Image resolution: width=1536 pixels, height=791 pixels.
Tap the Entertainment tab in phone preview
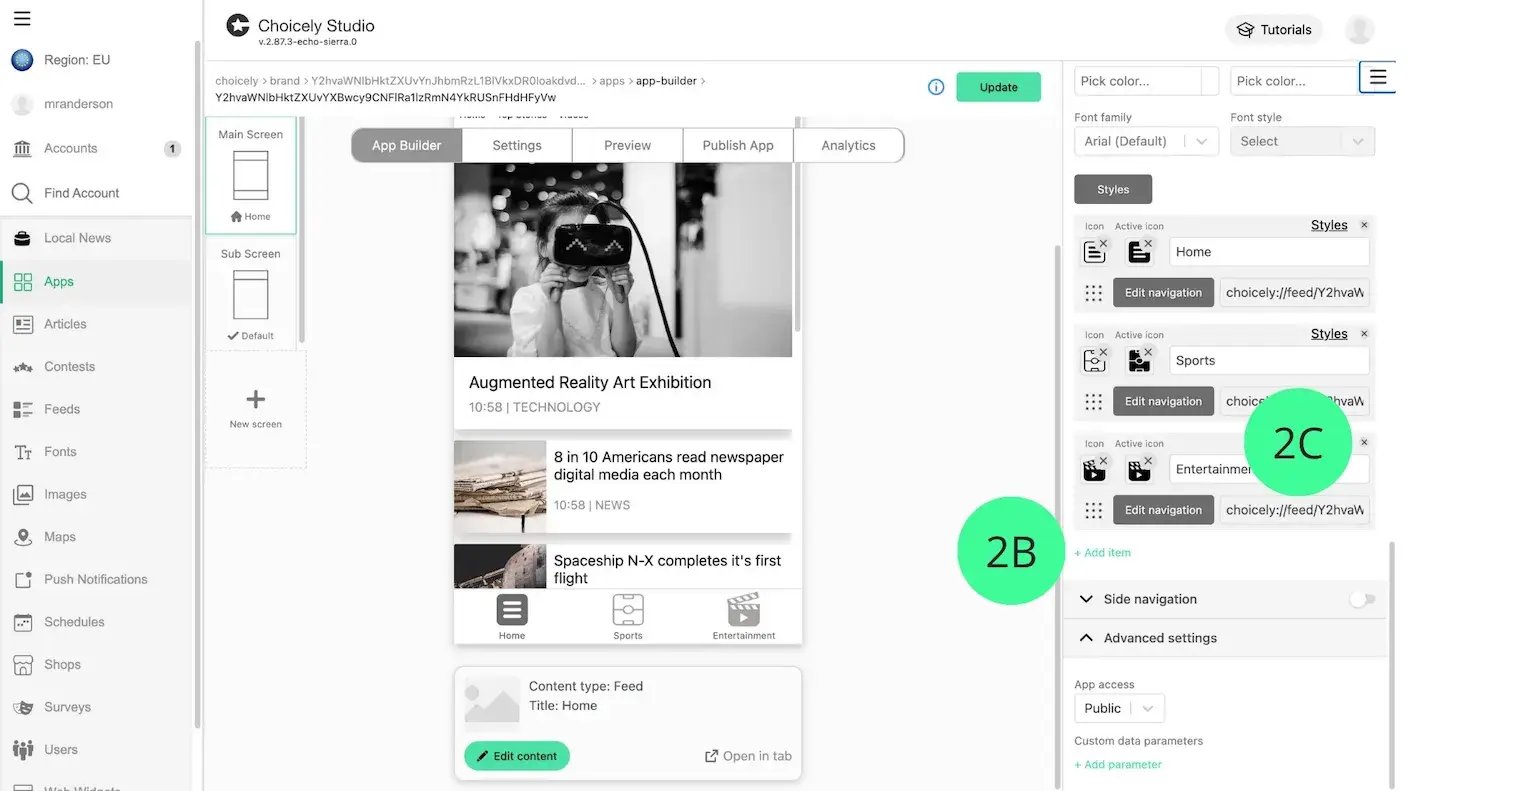point(743,616)
